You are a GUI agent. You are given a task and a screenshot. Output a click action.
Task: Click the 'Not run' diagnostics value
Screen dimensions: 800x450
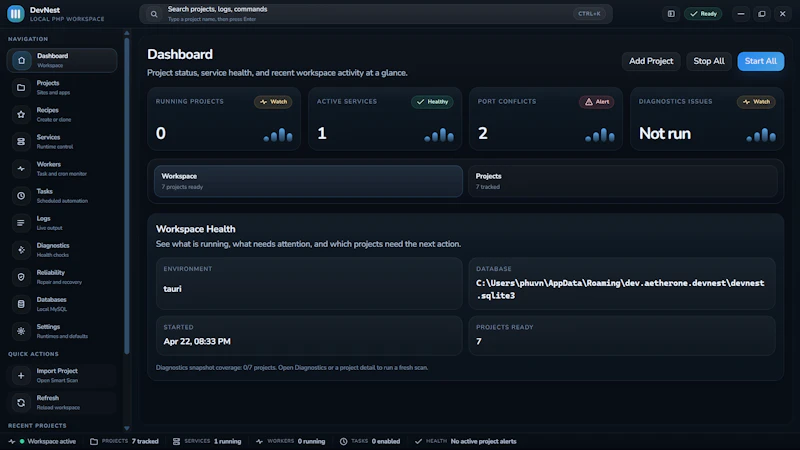[x=665, y=134]
